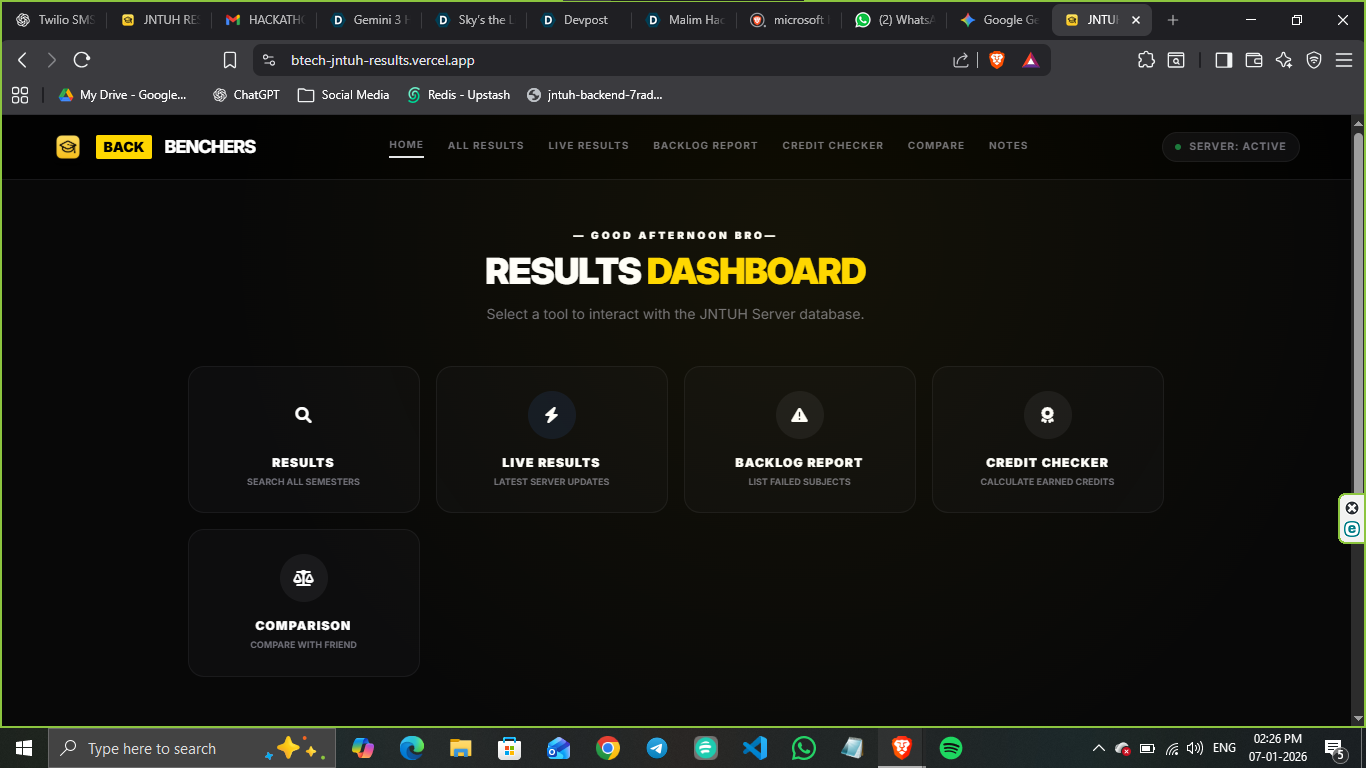
Task: Open the Results card's magnifier icon
Action: coord(304,415)
